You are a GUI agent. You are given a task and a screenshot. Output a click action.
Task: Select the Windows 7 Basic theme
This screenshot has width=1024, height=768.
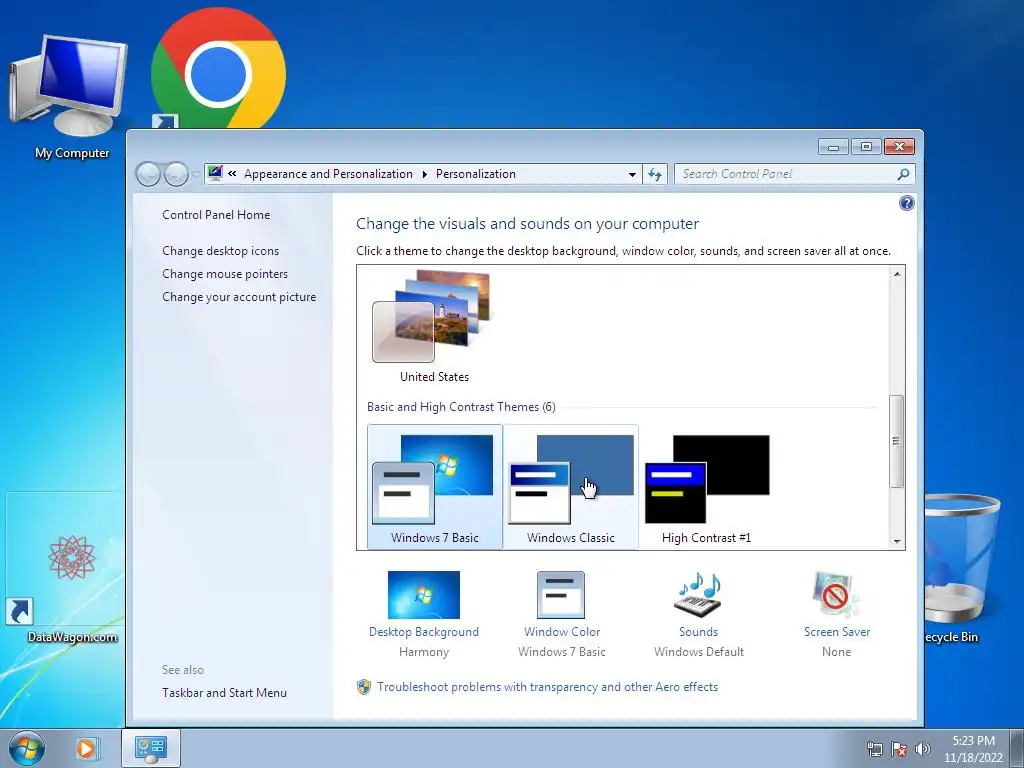(435, 487)
